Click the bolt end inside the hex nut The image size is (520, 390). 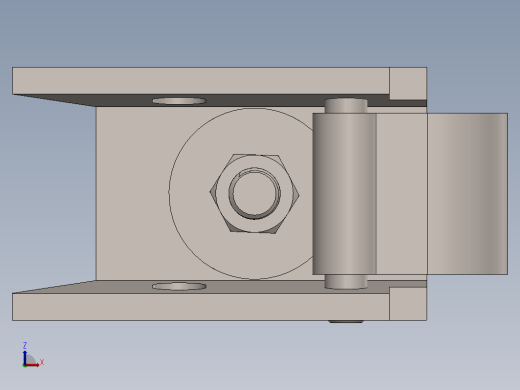(x=255, y=193)
